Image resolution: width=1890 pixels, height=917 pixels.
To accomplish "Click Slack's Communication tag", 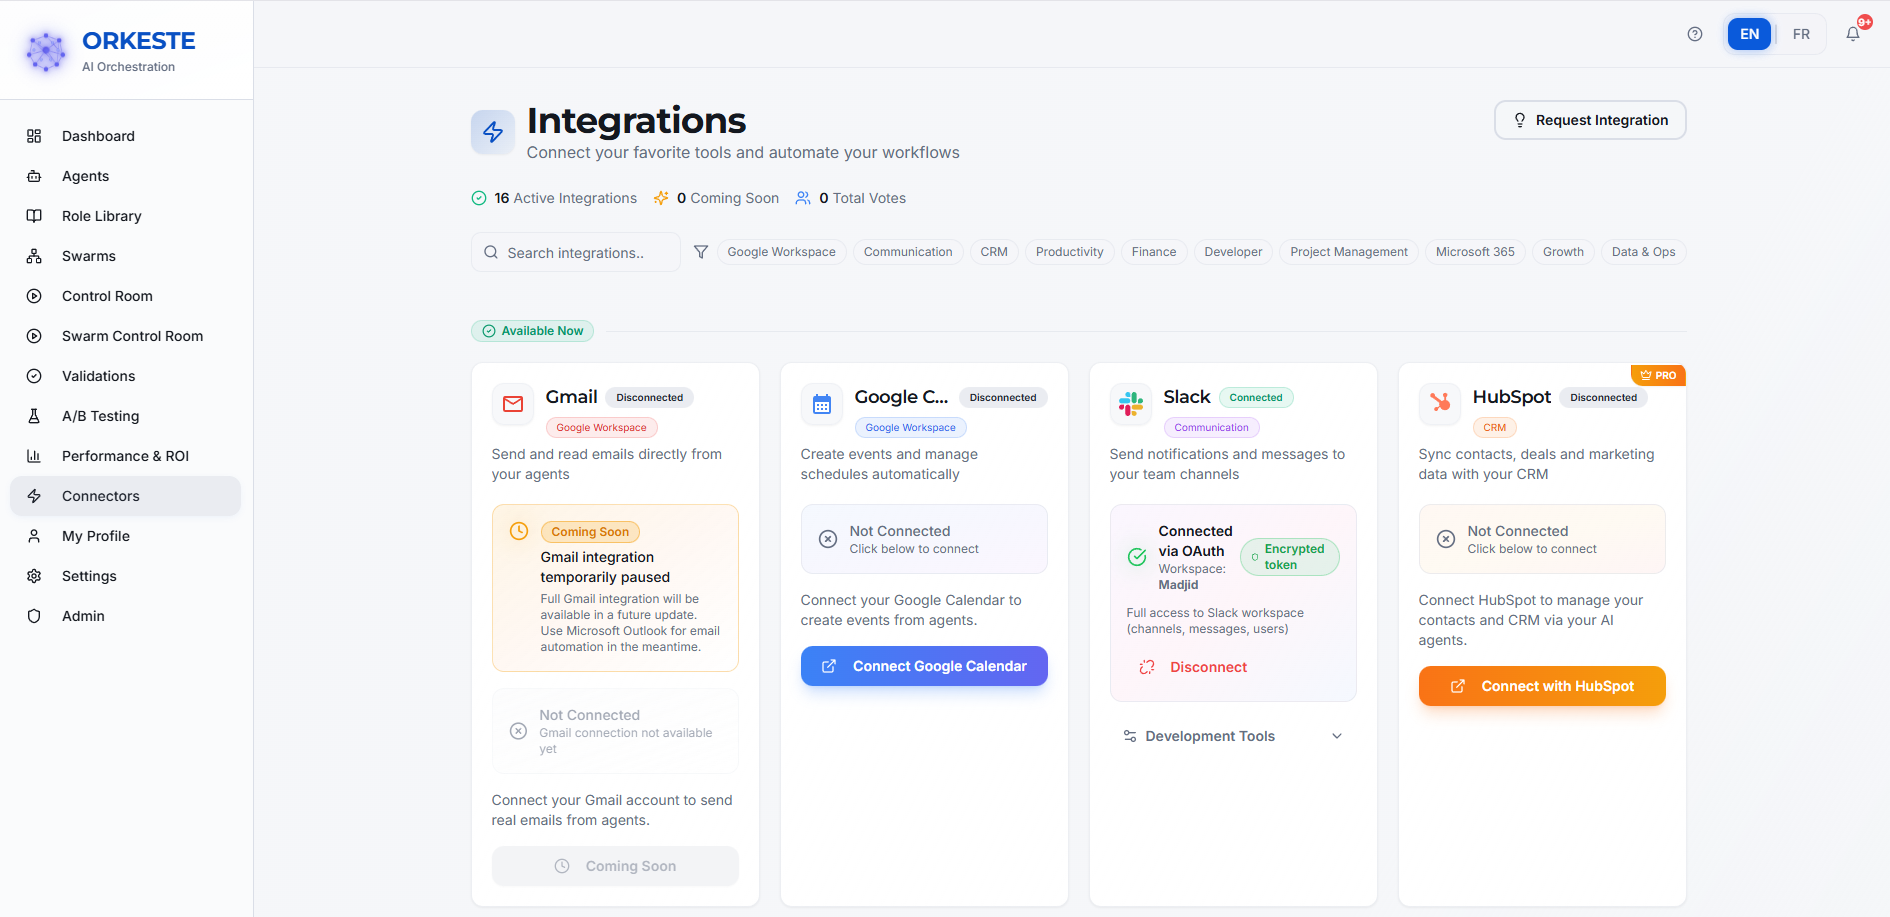I will (x=1211, y=428).
